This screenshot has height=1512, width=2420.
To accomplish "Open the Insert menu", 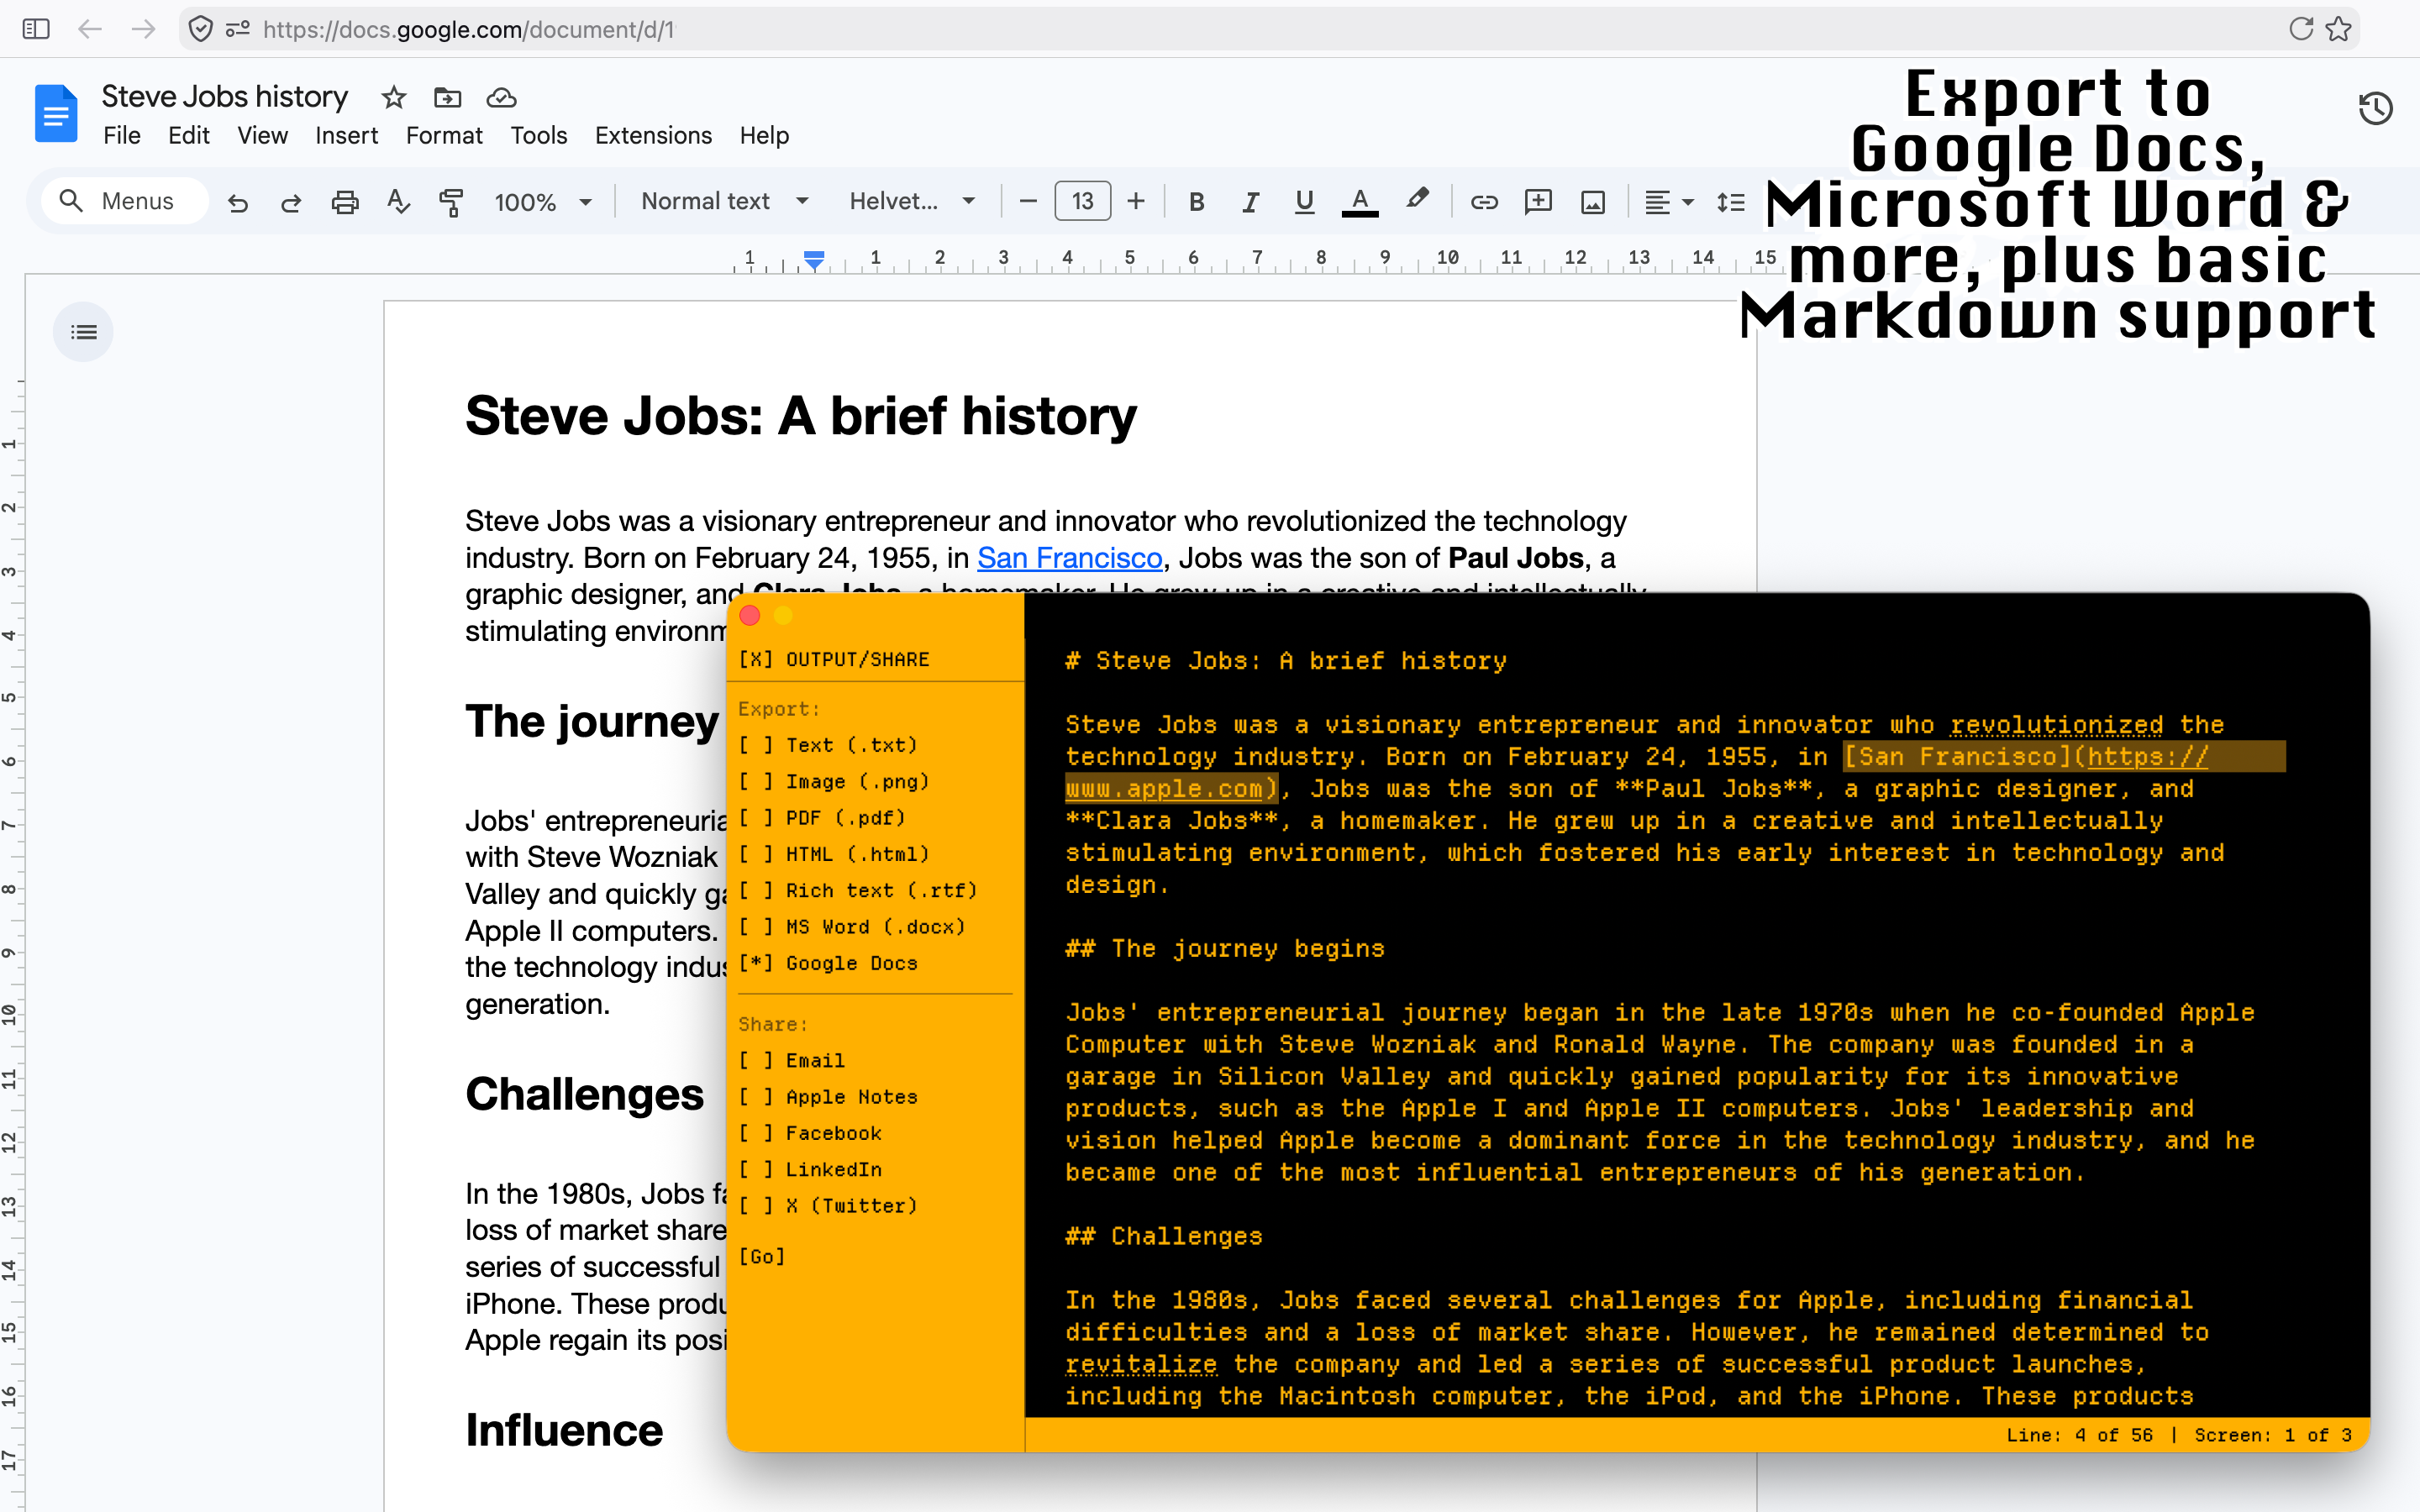I will pos(346,136).
